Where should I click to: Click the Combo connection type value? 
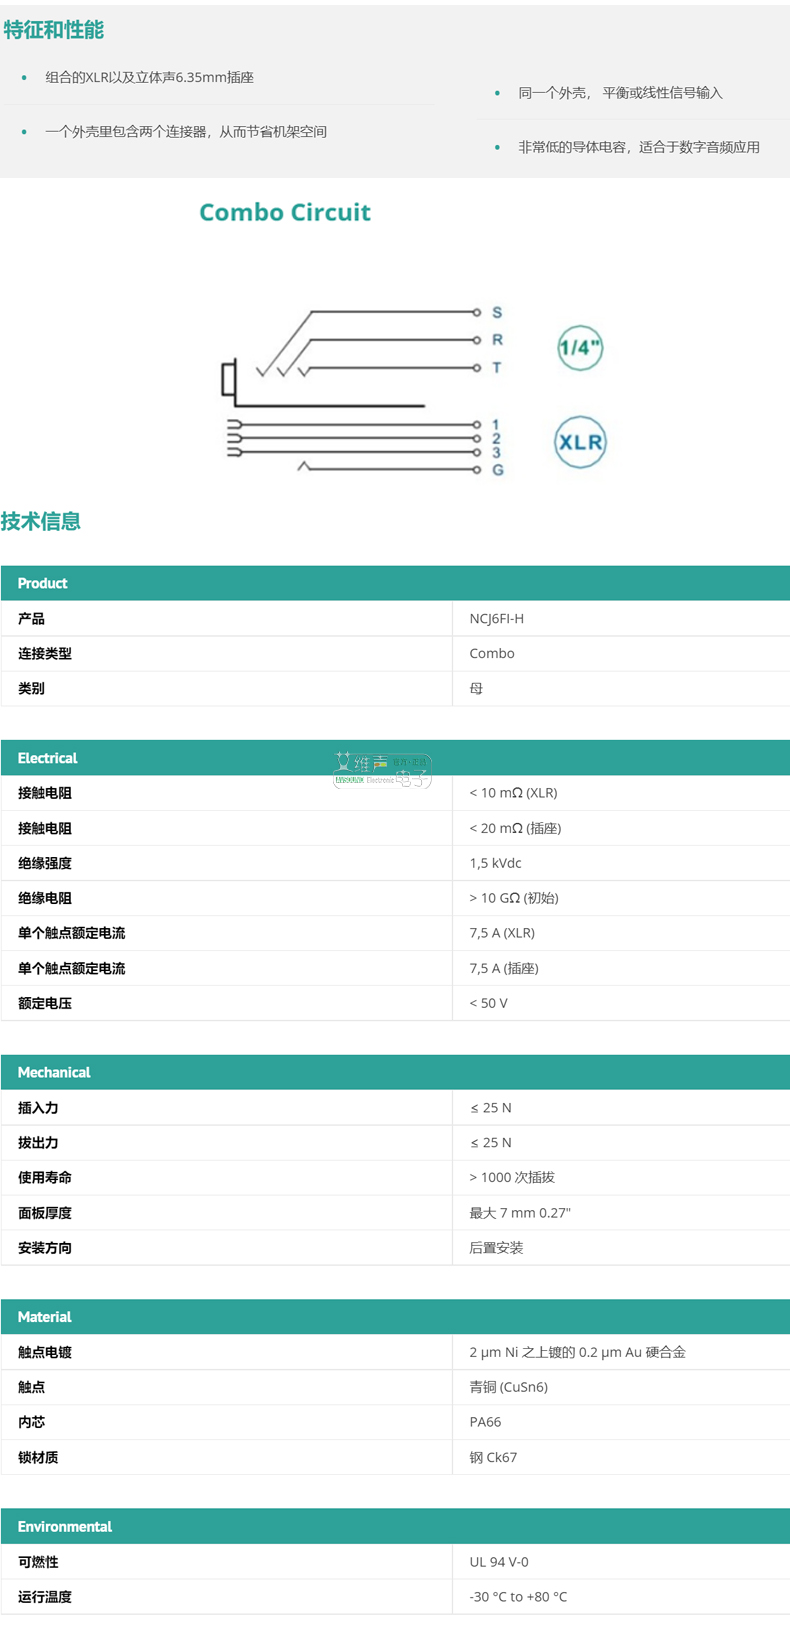click(492, 653)
